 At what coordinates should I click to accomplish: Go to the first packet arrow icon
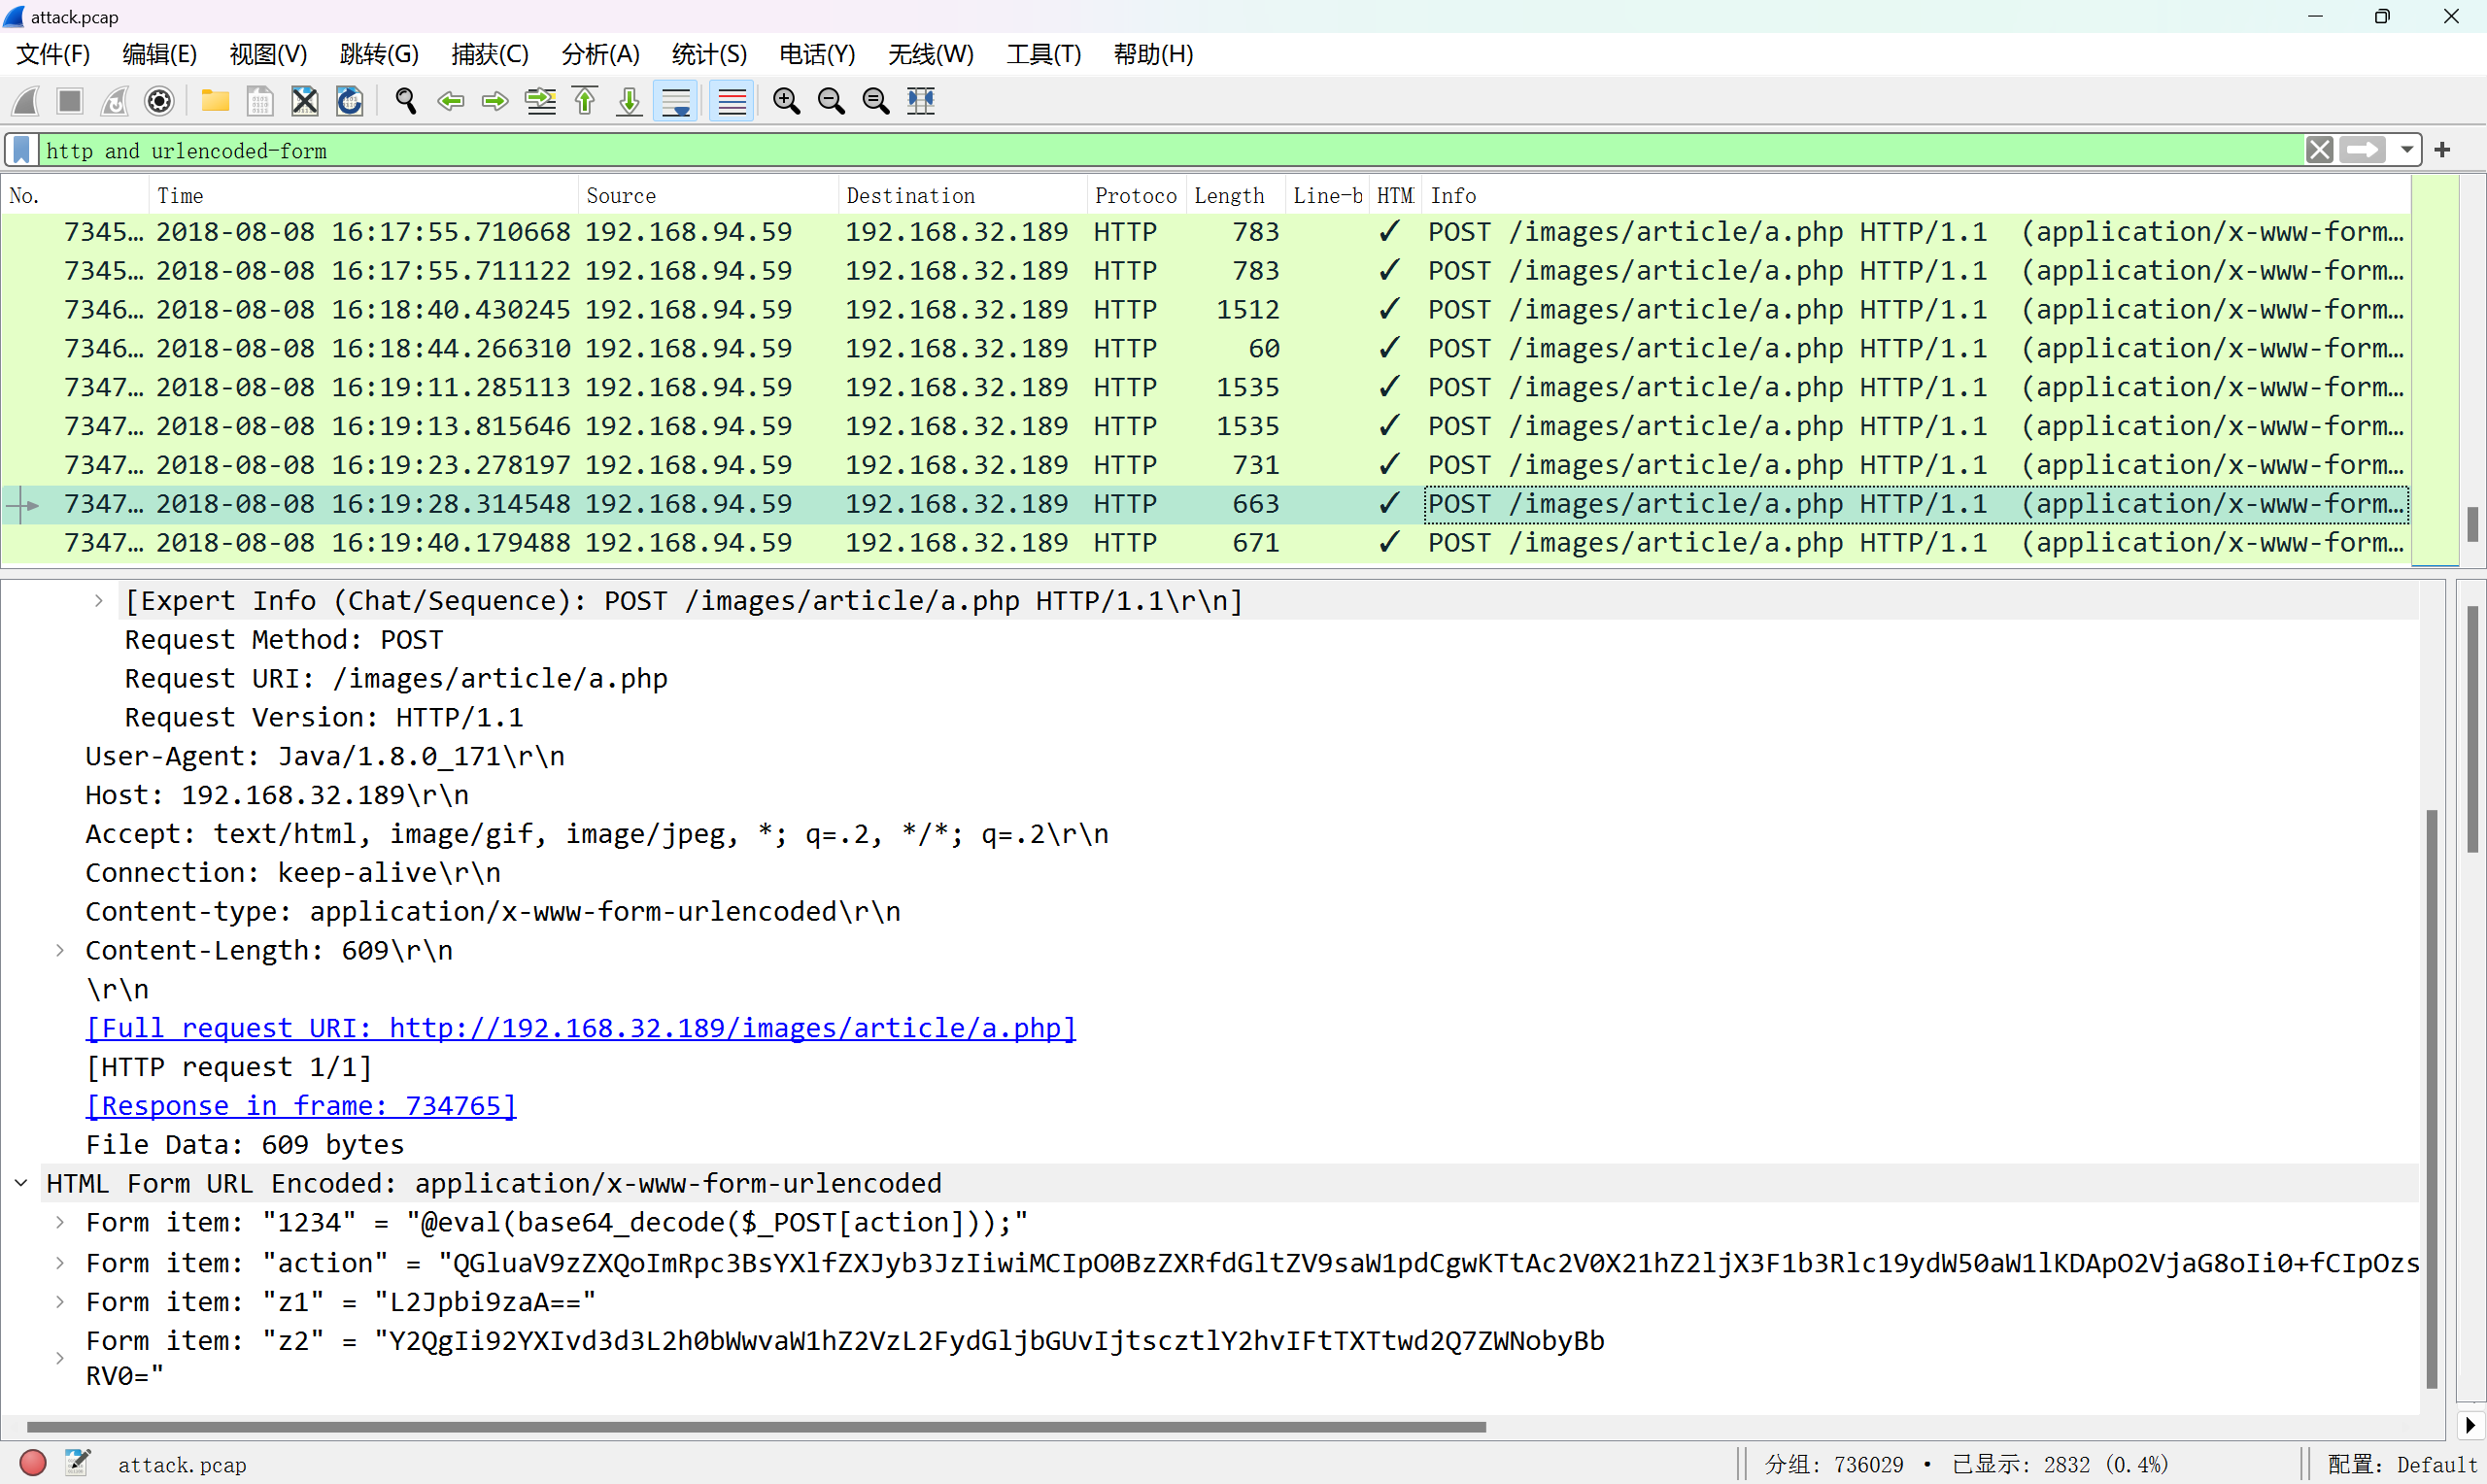(585, 101)
